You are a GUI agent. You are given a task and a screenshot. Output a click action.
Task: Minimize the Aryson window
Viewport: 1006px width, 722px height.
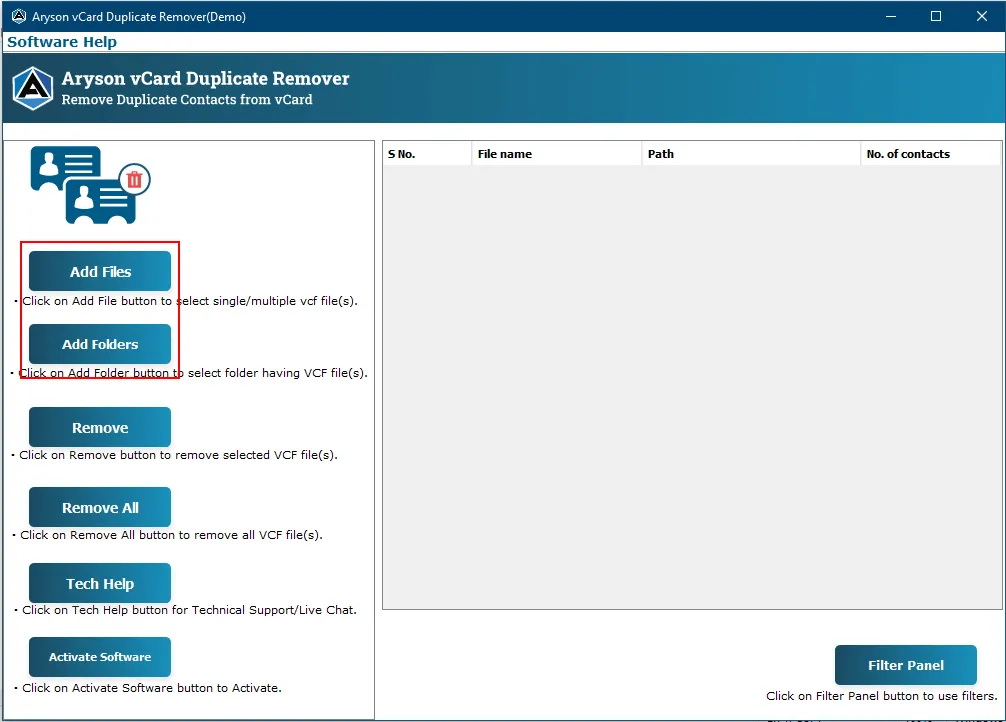[x=891, y=16]
